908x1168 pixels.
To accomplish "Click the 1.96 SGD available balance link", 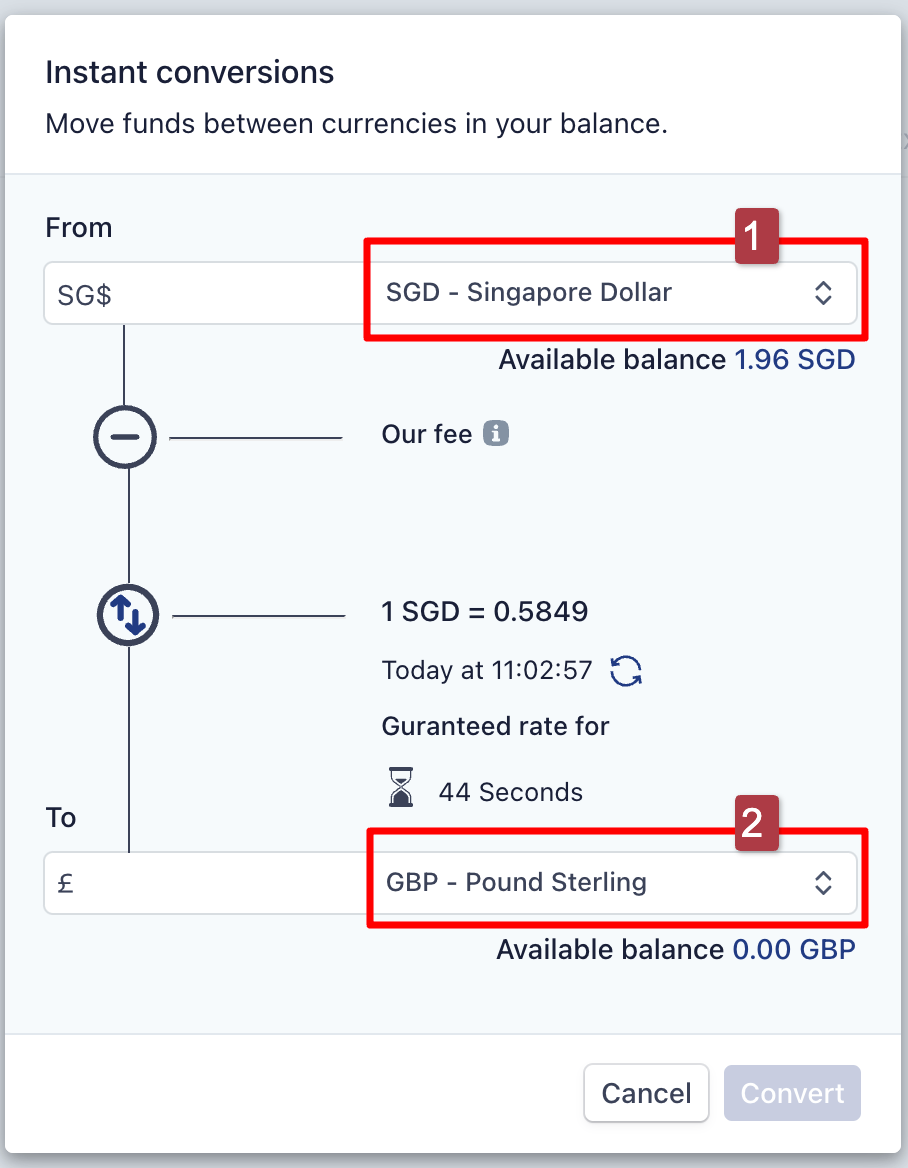I will [795, 359].
